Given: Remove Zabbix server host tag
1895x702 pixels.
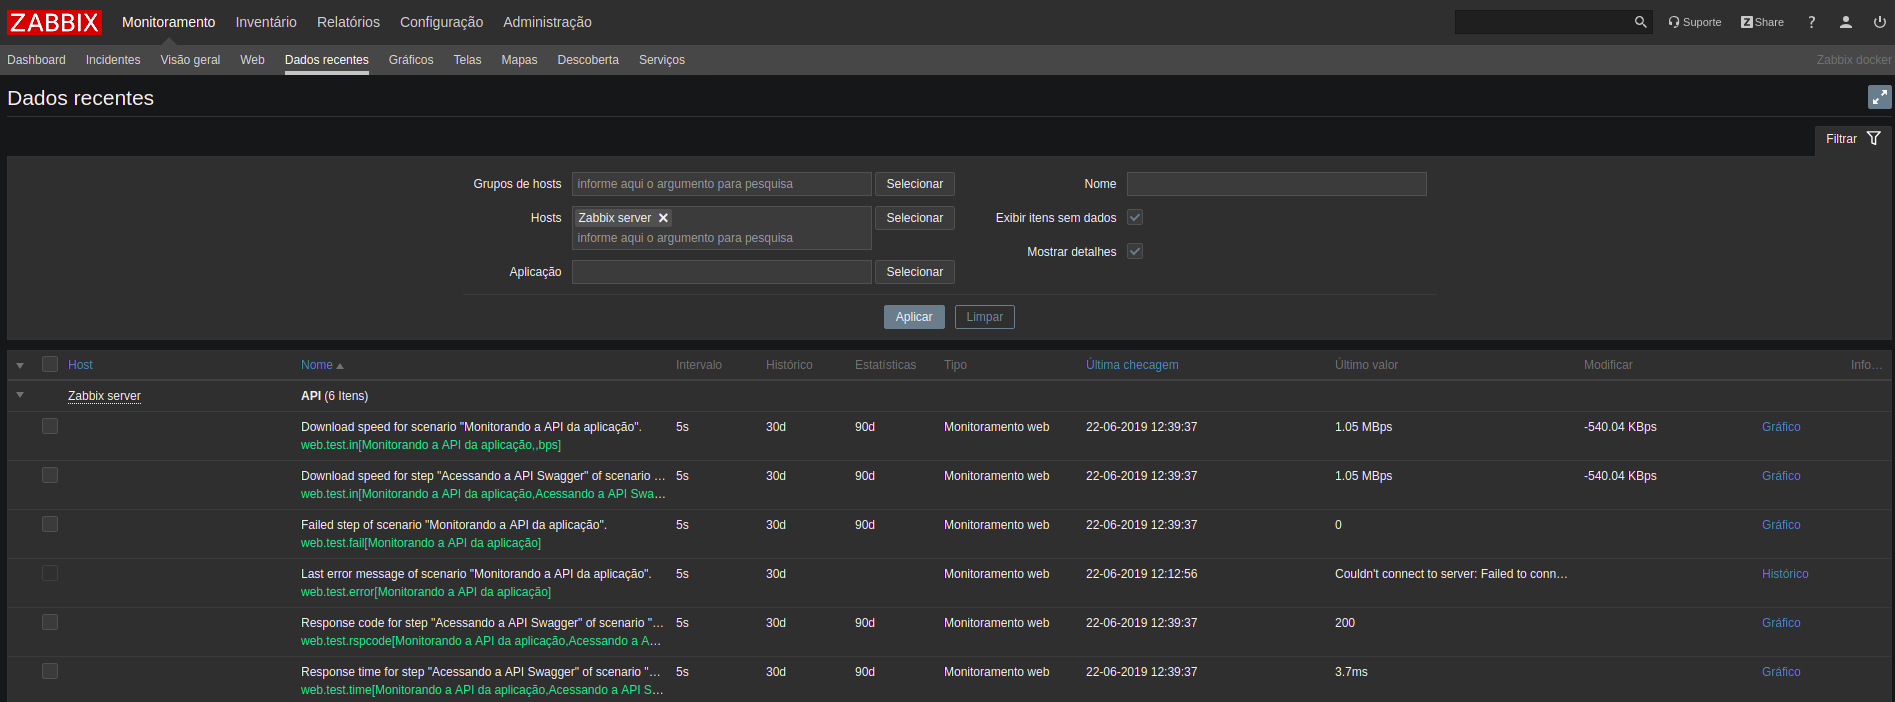Looking at the screenshot, I should point(663,218).
